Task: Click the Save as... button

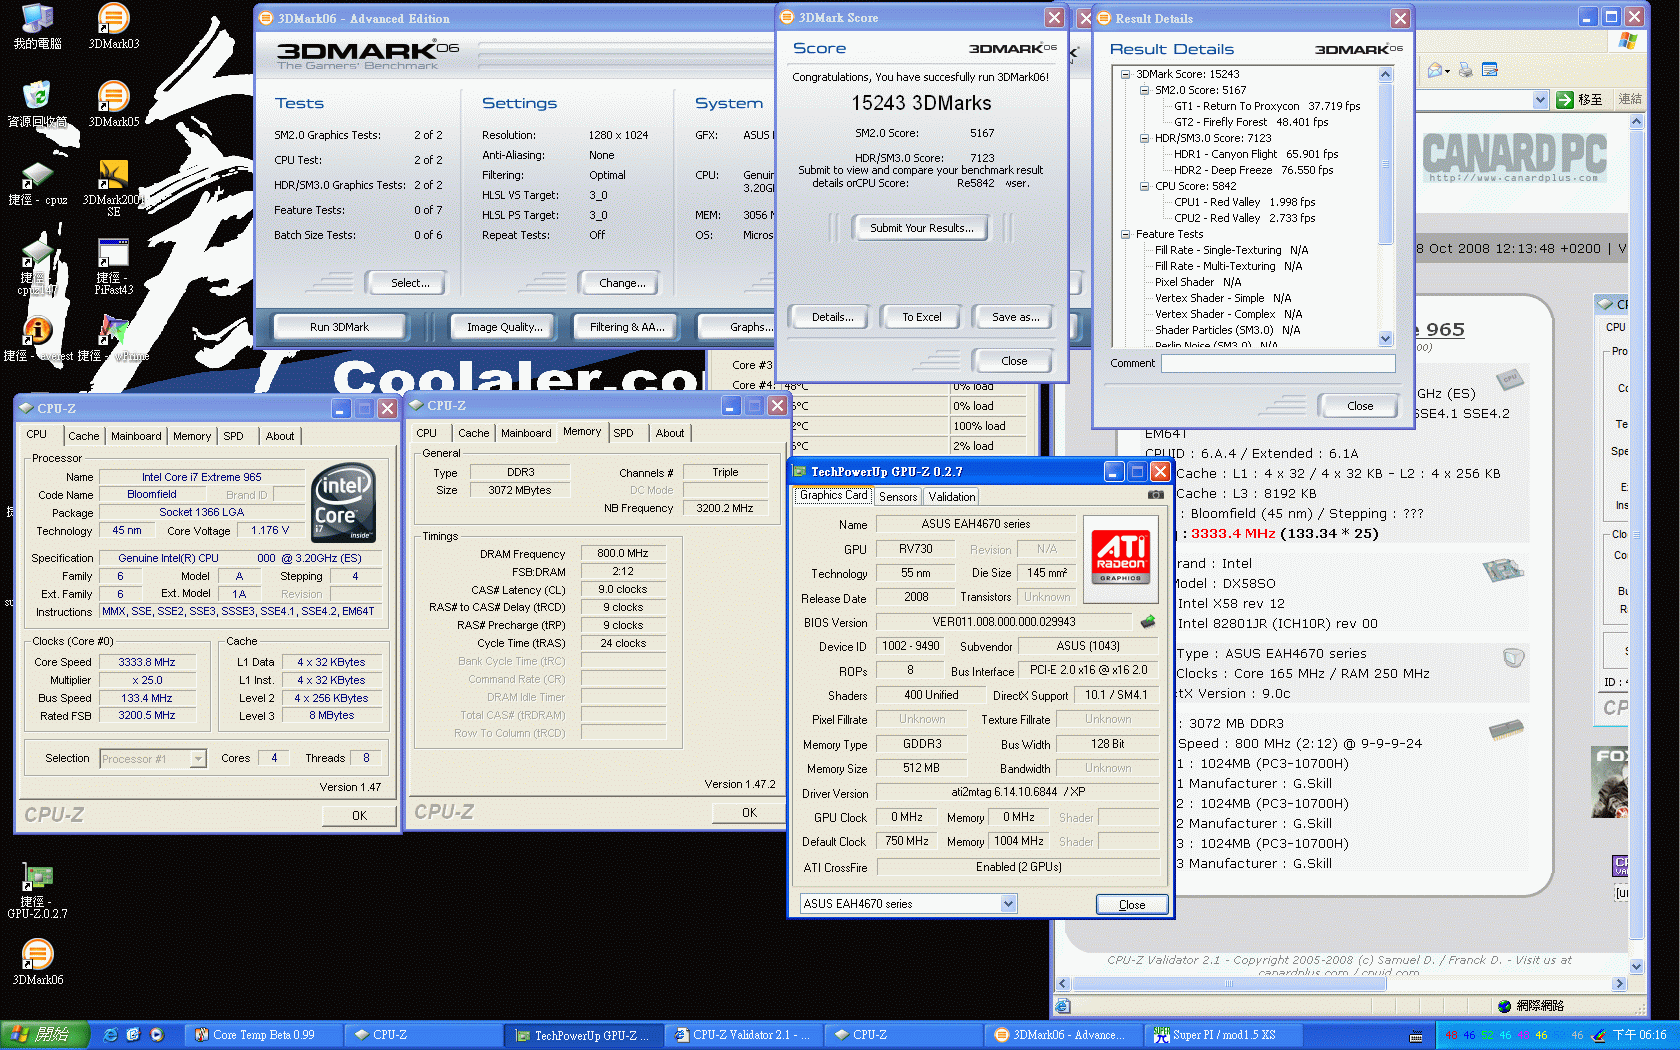Action: pyautogui.click(x=1015, y=317)
